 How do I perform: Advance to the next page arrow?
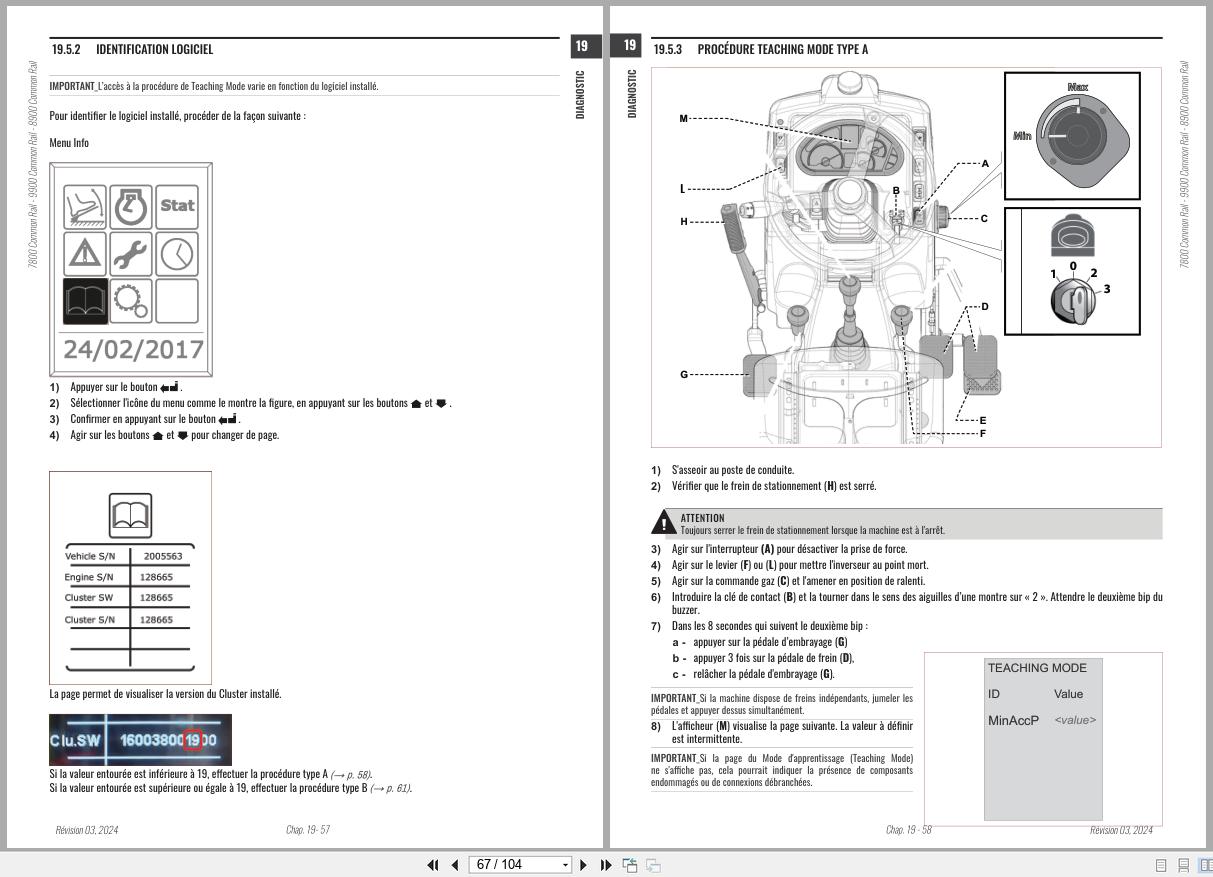585,864
